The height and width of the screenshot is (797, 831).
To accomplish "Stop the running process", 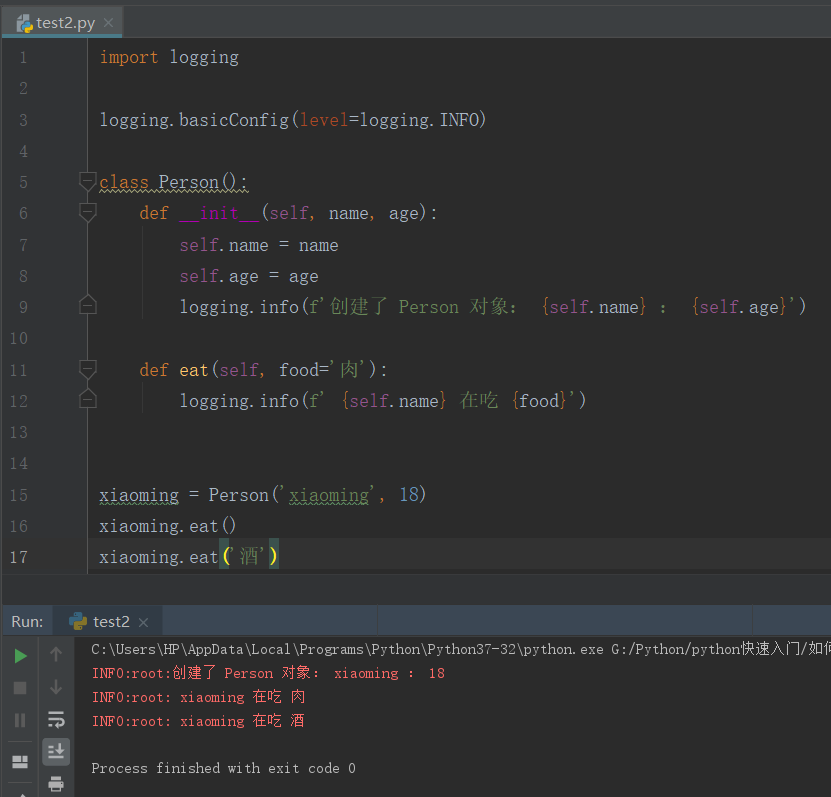I will [20, 688].
